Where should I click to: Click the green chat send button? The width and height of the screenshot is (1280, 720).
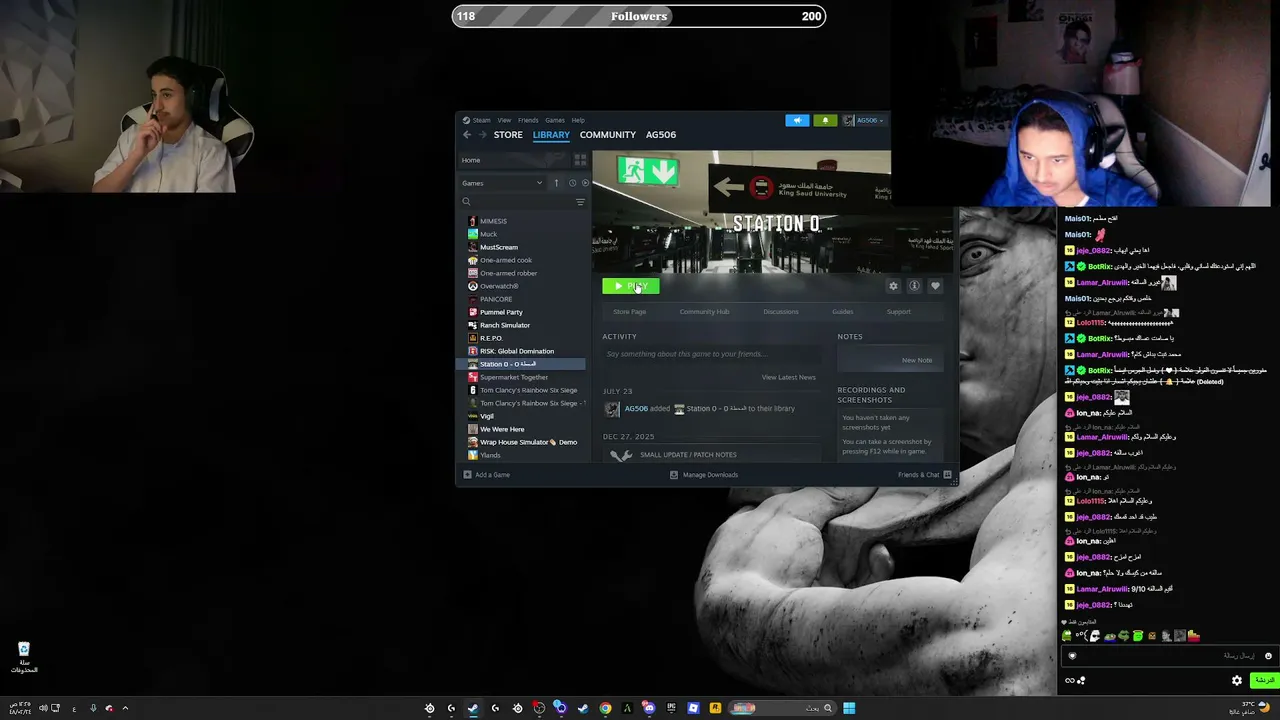click(1264, 680)
